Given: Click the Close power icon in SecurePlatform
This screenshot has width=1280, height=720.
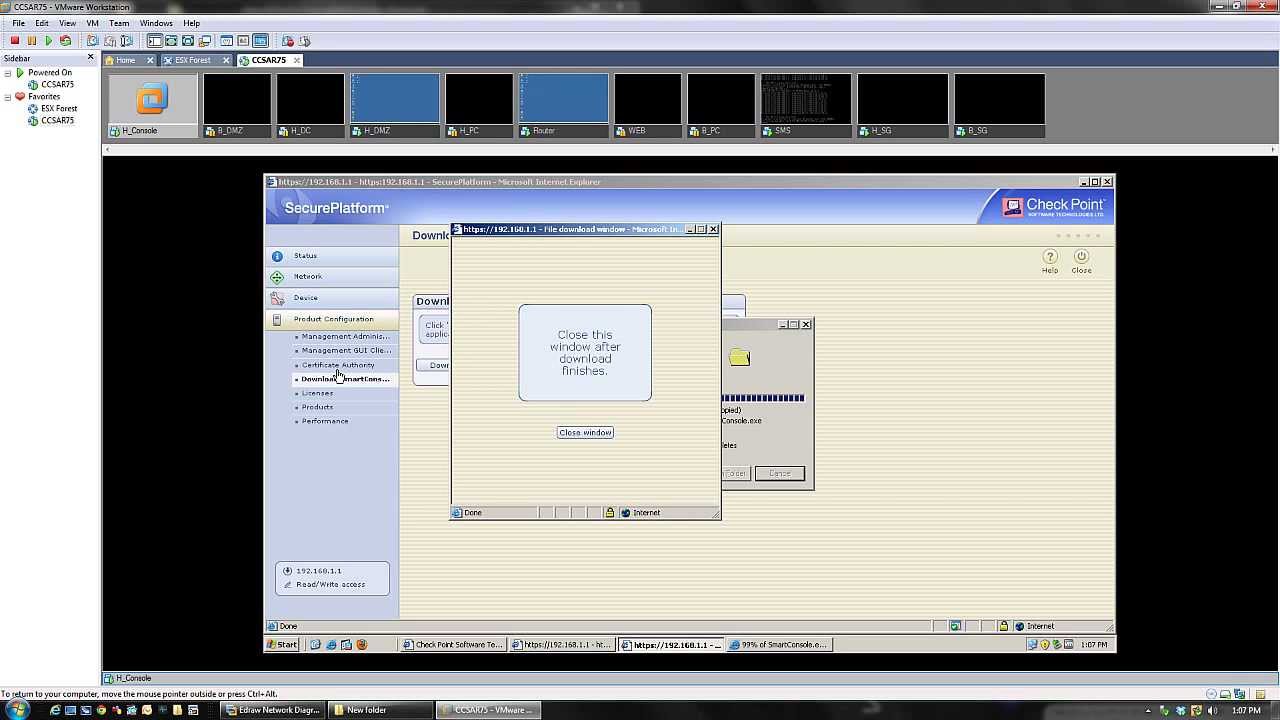Looking at the screenshot, I should [1081, 257].
